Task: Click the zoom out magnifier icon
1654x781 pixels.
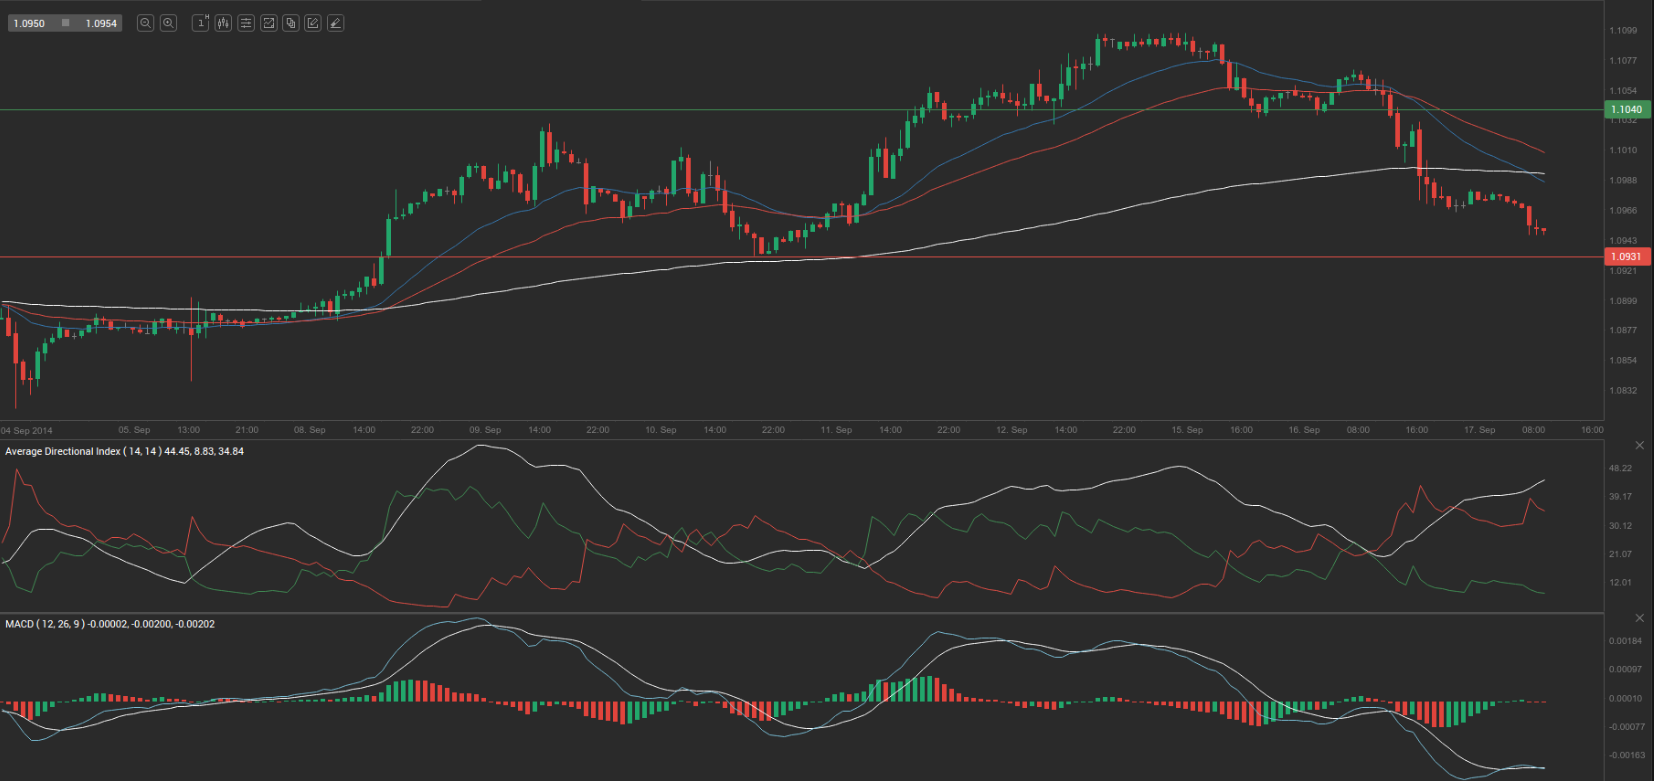Action: [x=145, y=23]
